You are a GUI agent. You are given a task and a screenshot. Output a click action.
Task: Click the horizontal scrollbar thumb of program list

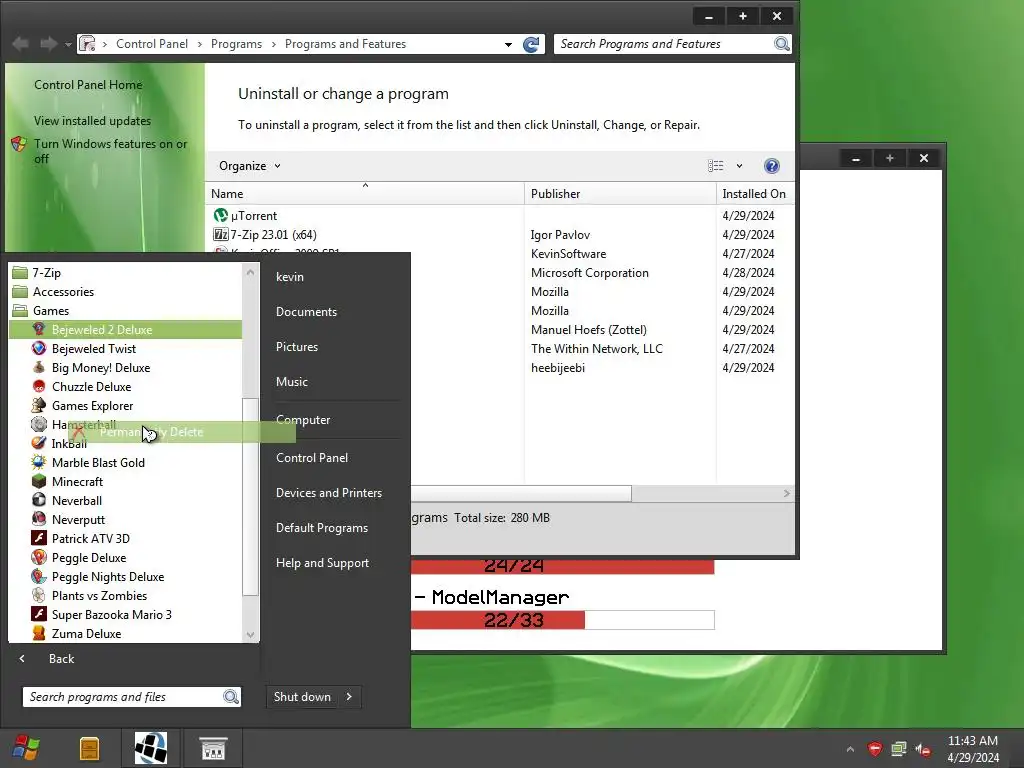520,494
